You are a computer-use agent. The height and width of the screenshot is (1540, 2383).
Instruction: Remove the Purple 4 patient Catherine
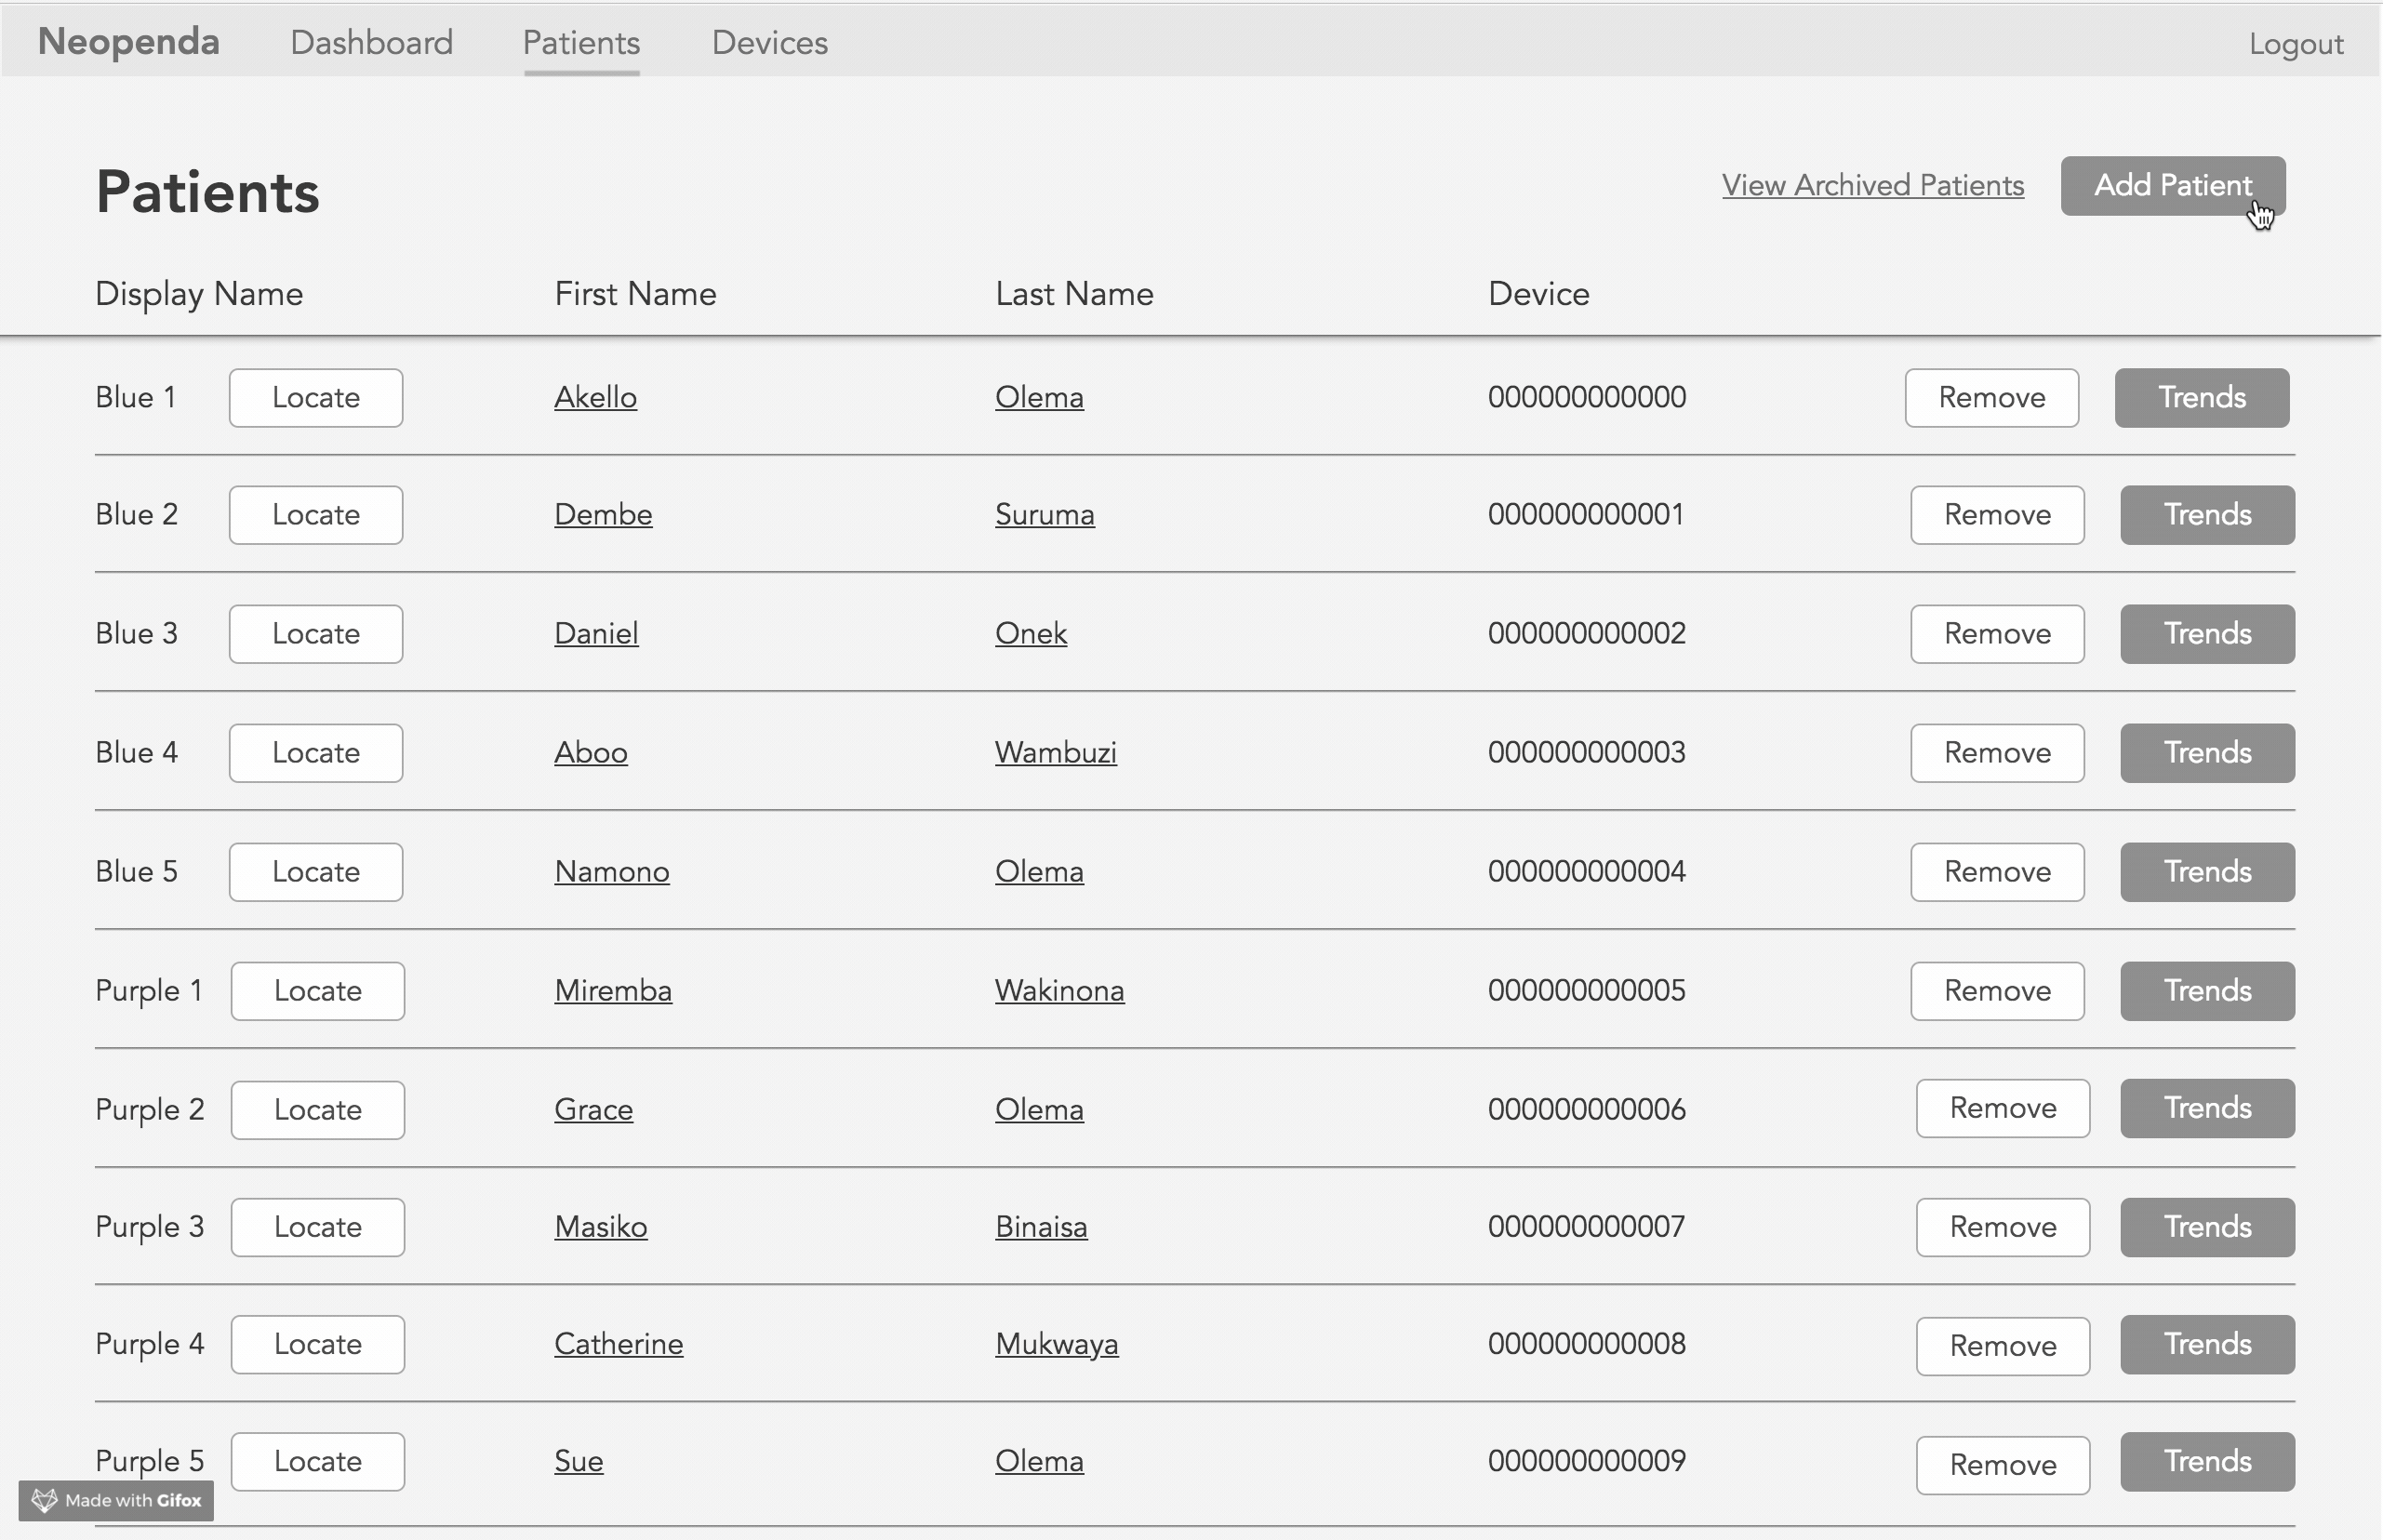tap(2002, 1346)
